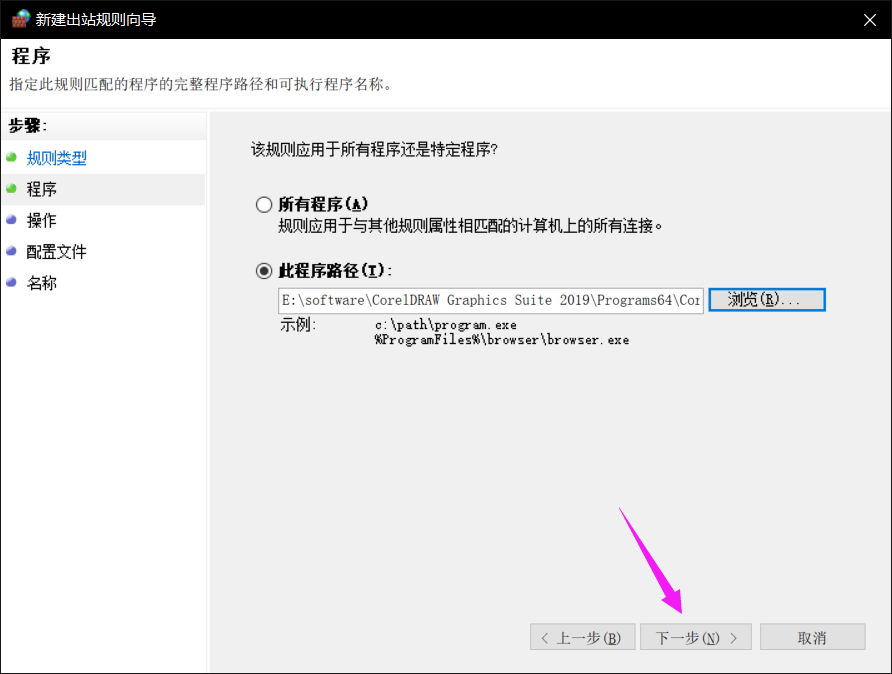Cancel the wizard with 取消
892x674 pixels.
pos(812,637)
